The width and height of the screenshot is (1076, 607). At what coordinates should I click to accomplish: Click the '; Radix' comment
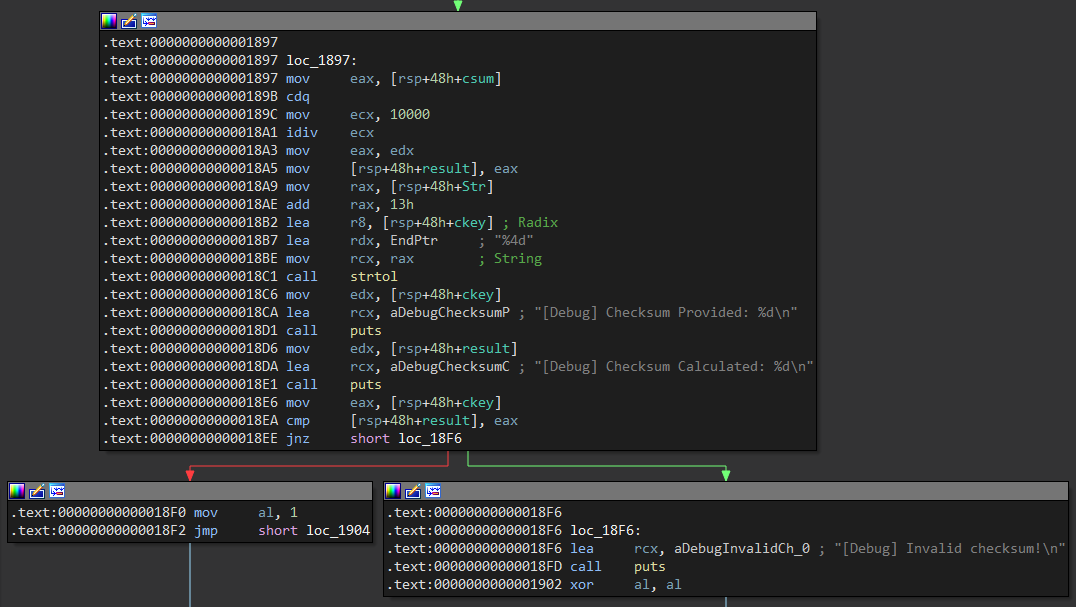tap(530, 222)
